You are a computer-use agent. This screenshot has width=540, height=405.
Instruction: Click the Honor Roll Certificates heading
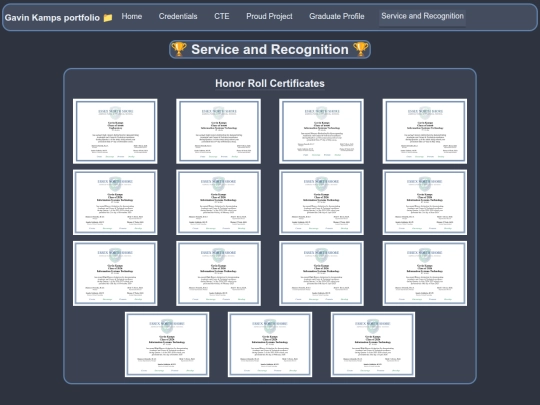coord(270,83)
